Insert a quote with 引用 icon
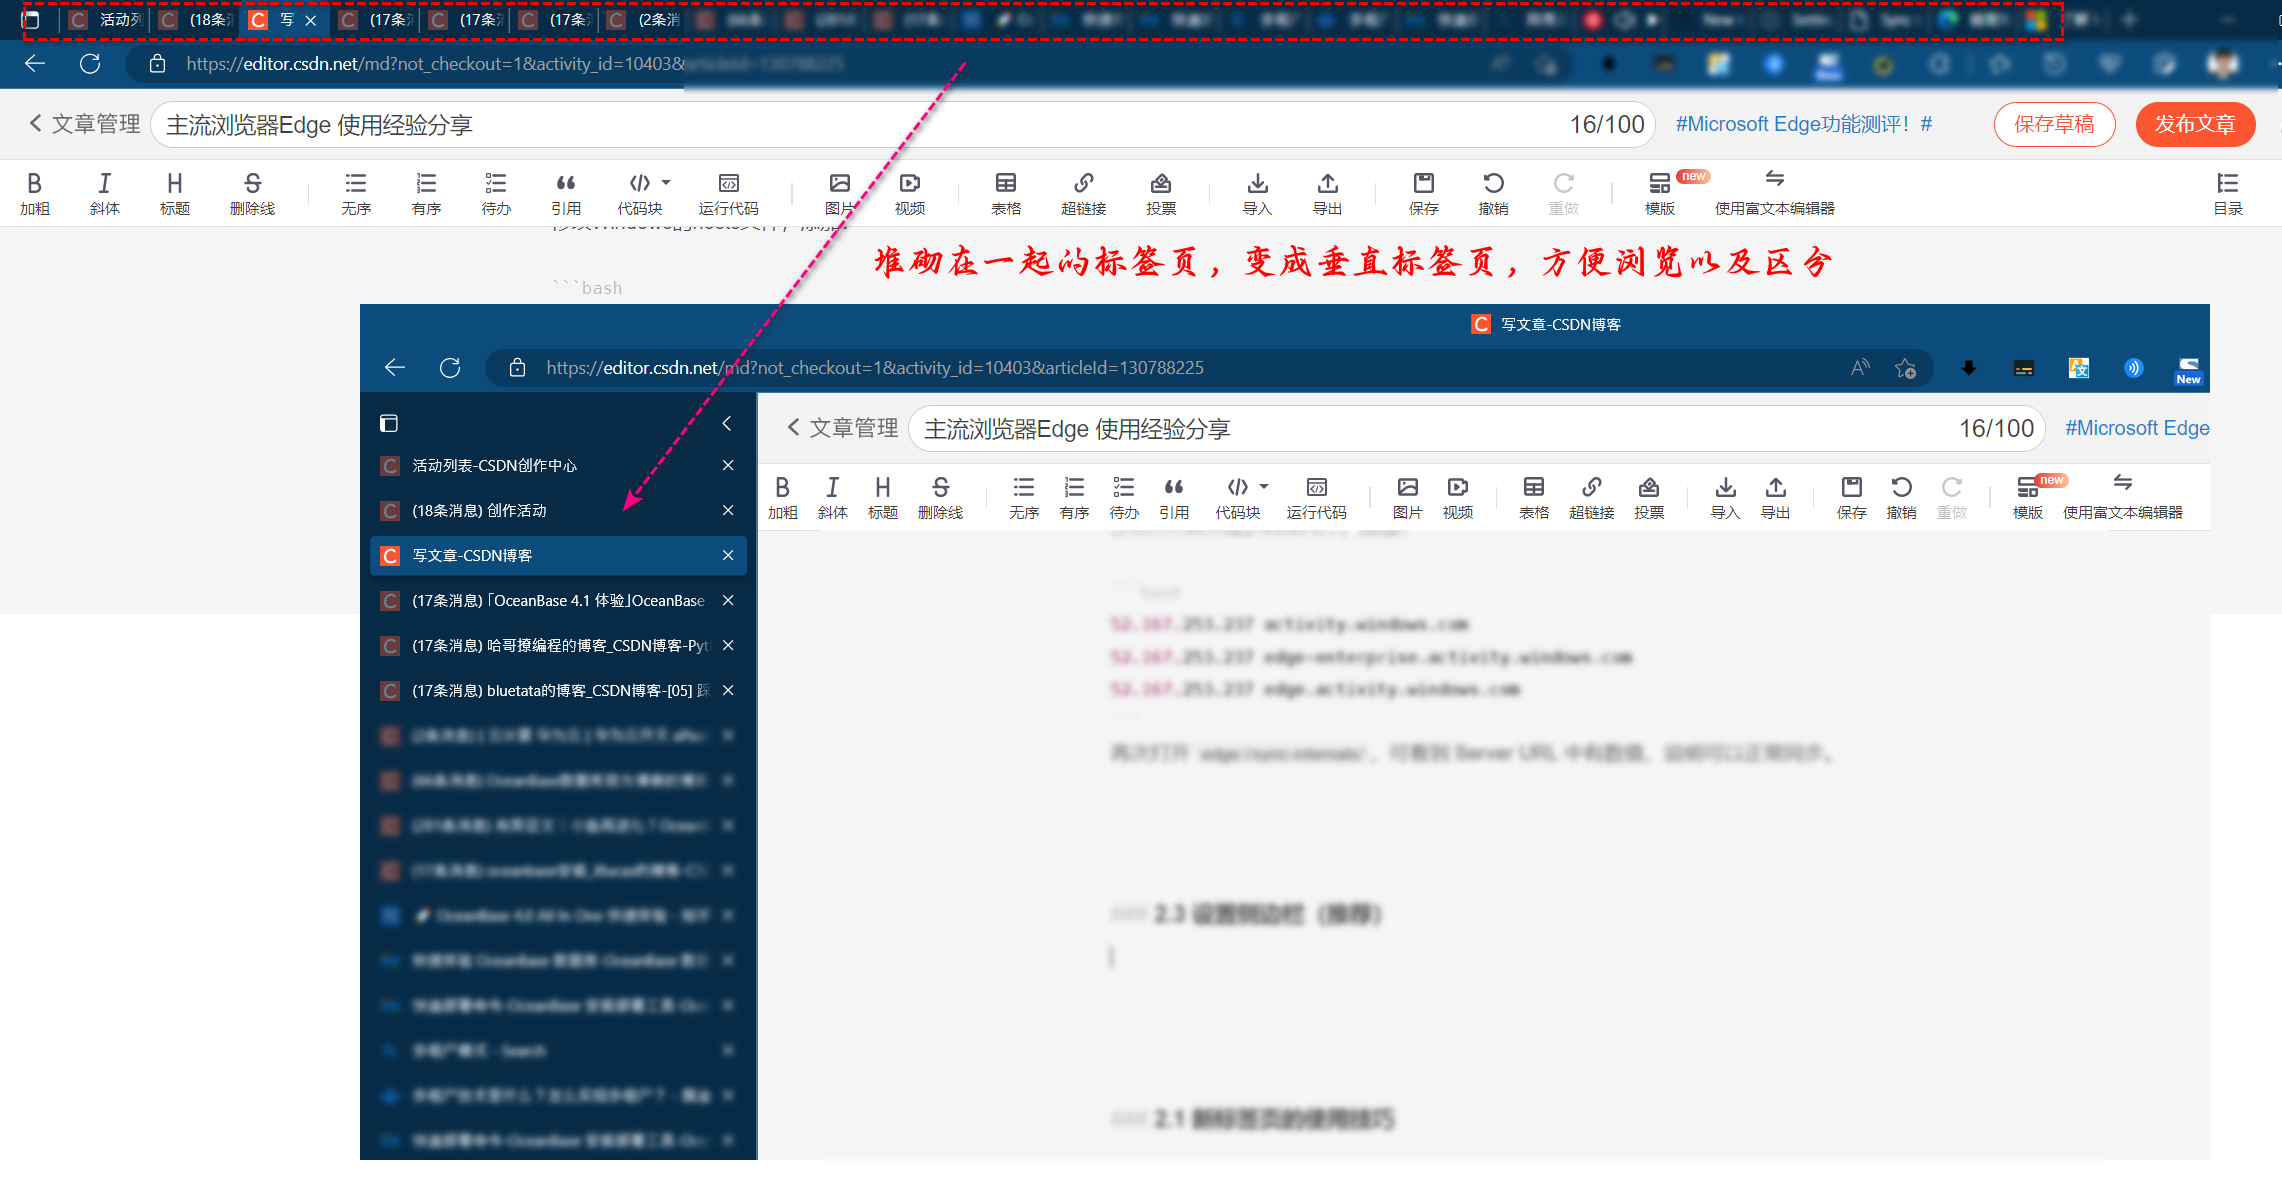The image size is (2282, 1203). tap(565, 184)
